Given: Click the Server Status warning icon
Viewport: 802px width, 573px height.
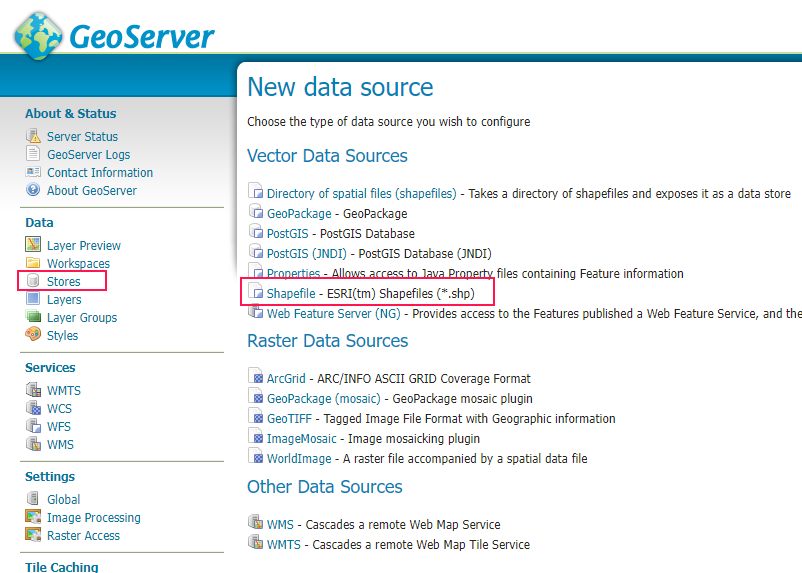Looking at the screenshot, I should (x=33, y=136).
